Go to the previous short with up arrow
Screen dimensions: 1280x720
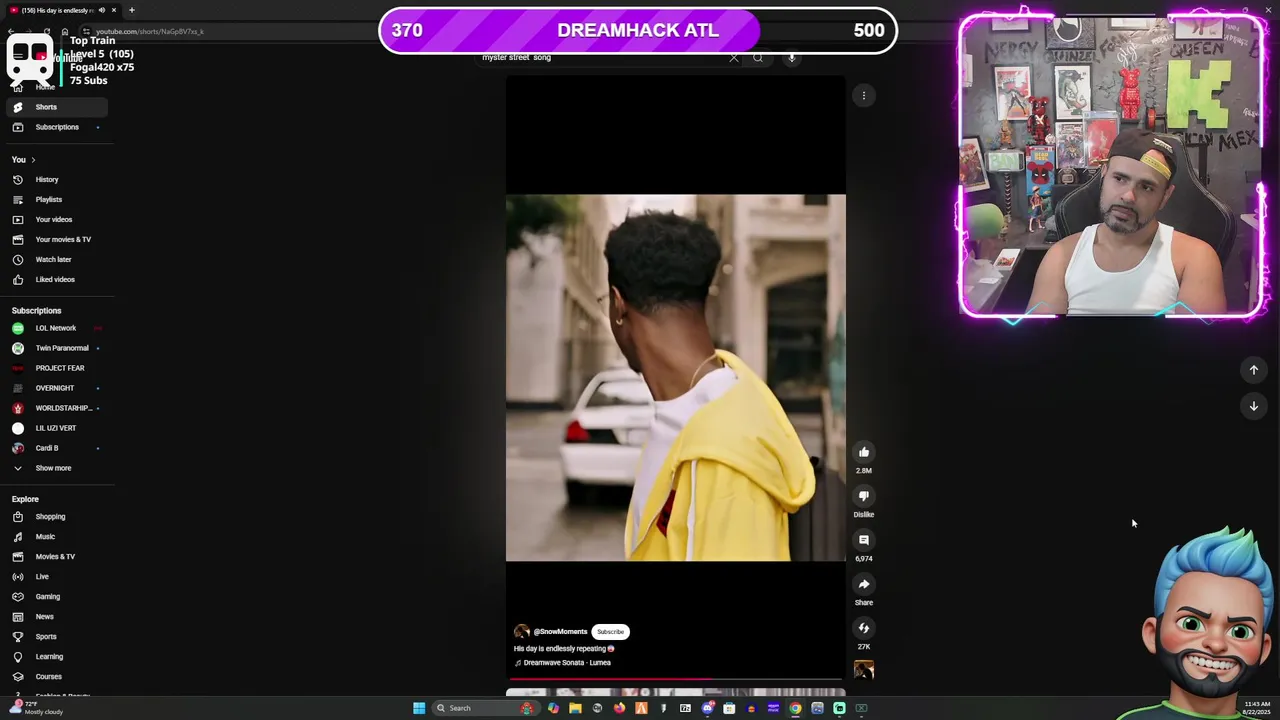[x=1254, y=370]
